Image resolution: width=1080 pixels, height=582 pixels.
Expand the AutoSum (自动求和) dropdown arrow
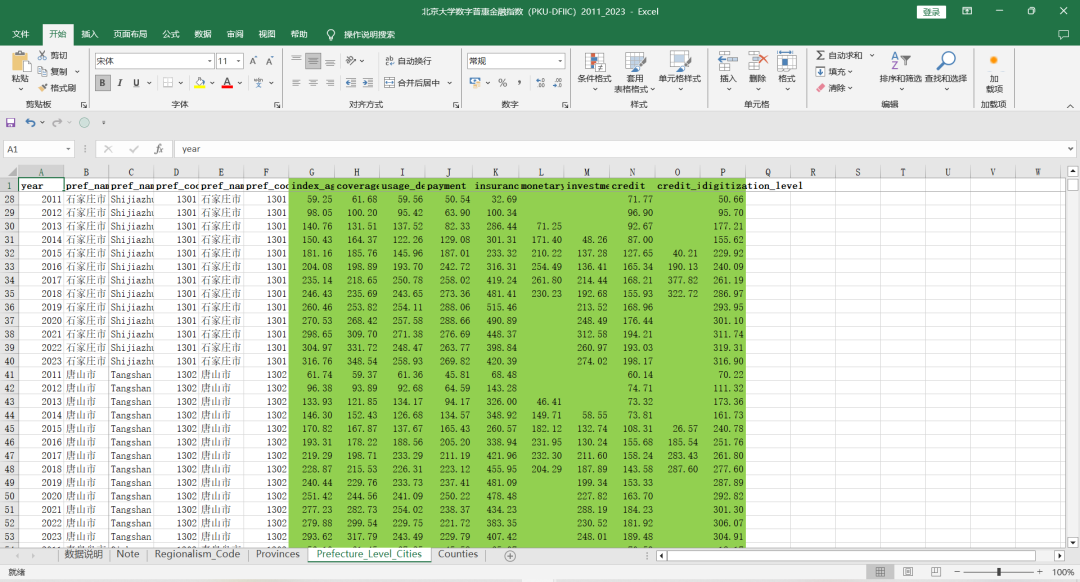coord(872,55)
